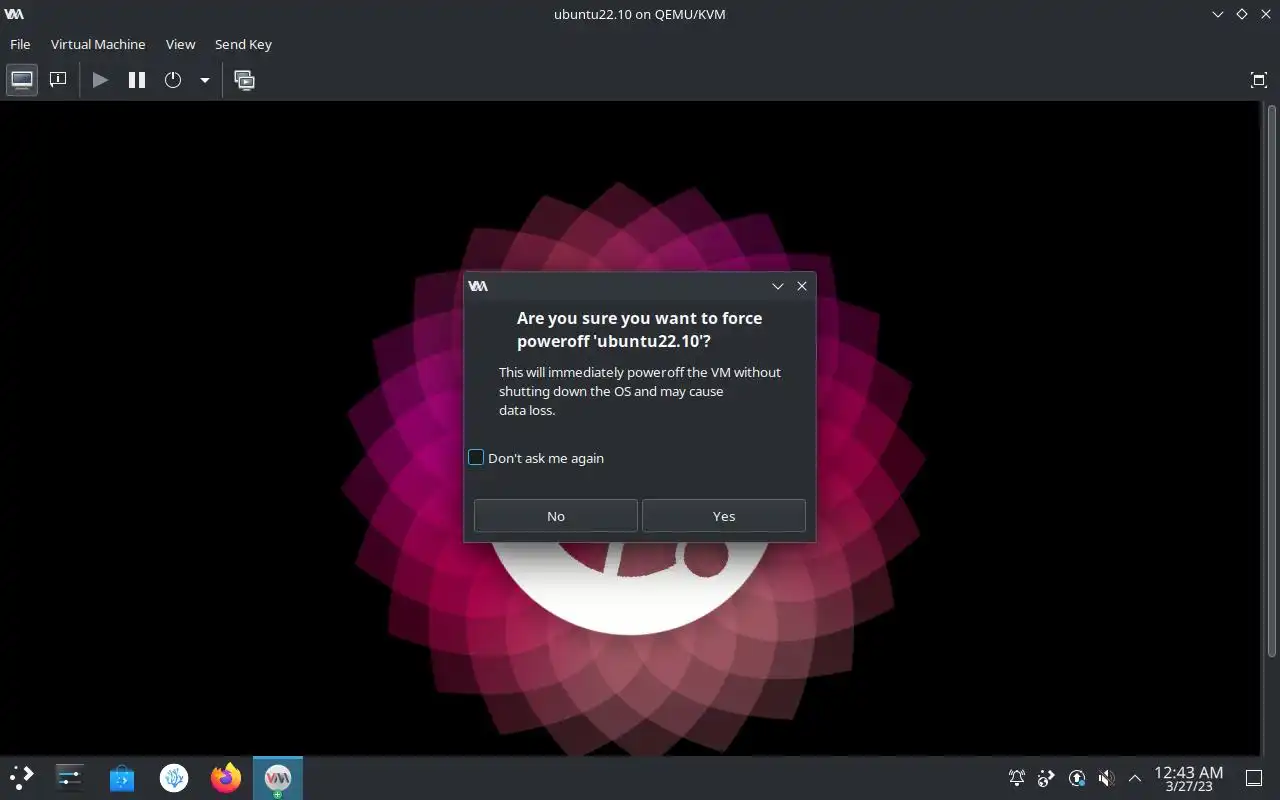Open the updates tray icon
Screen dimensions: 1280x800
1077,778
